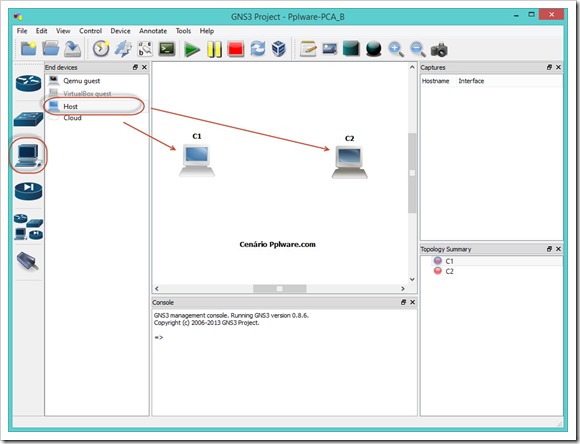The width and height of the screenshot is (580, 444).
Task: Close the Console panel
Action: (412, 302)
